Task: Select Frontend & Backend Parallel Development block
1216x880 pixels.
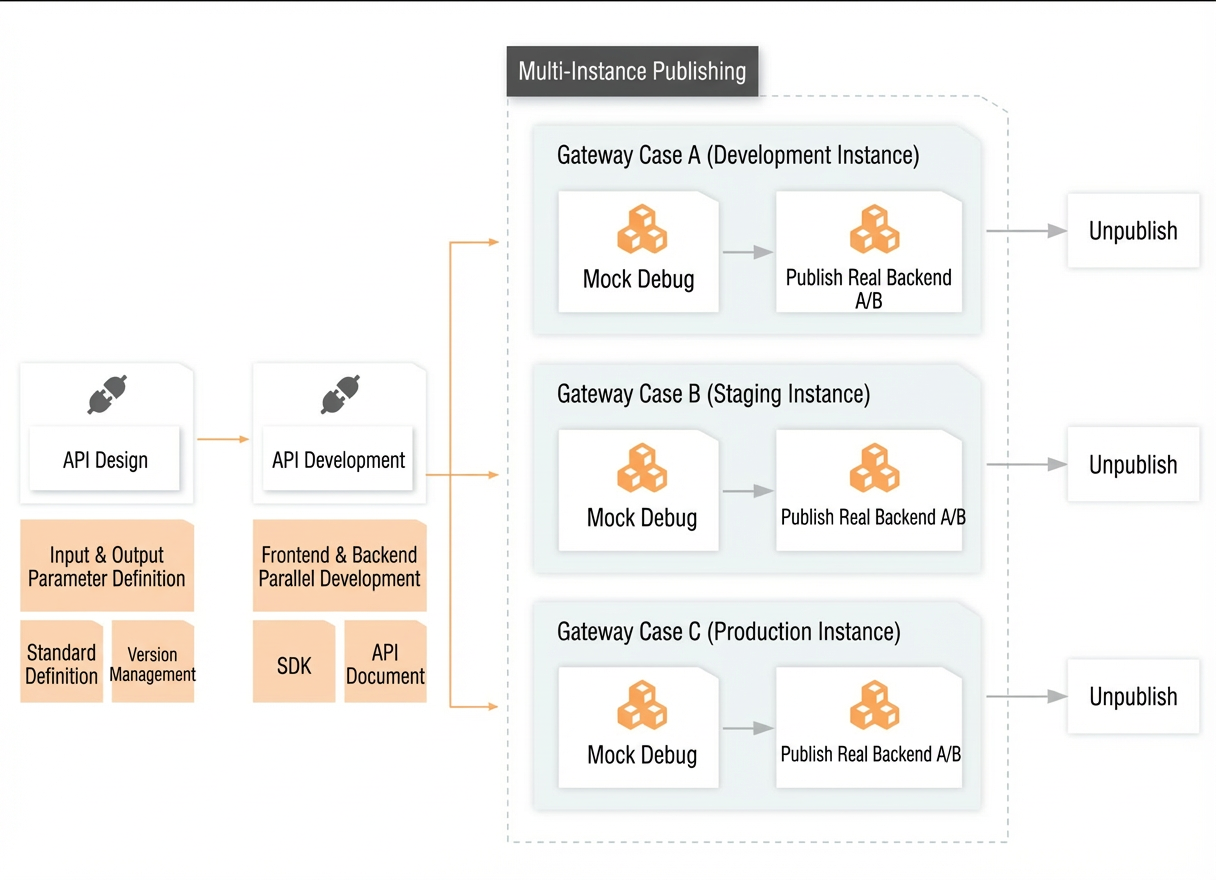Action: tap(340, 566)
